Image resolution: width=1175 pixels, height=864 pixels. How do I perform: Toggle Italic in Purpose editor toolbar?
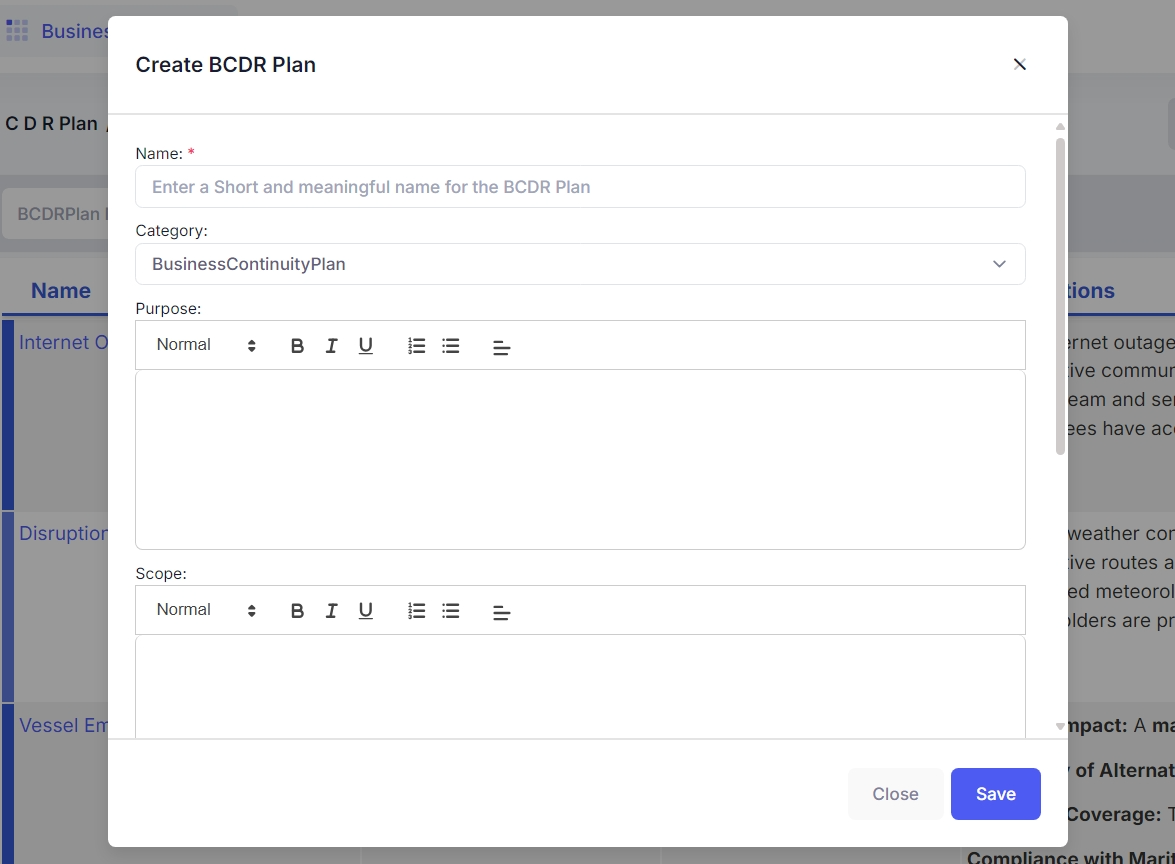point(331,346)
